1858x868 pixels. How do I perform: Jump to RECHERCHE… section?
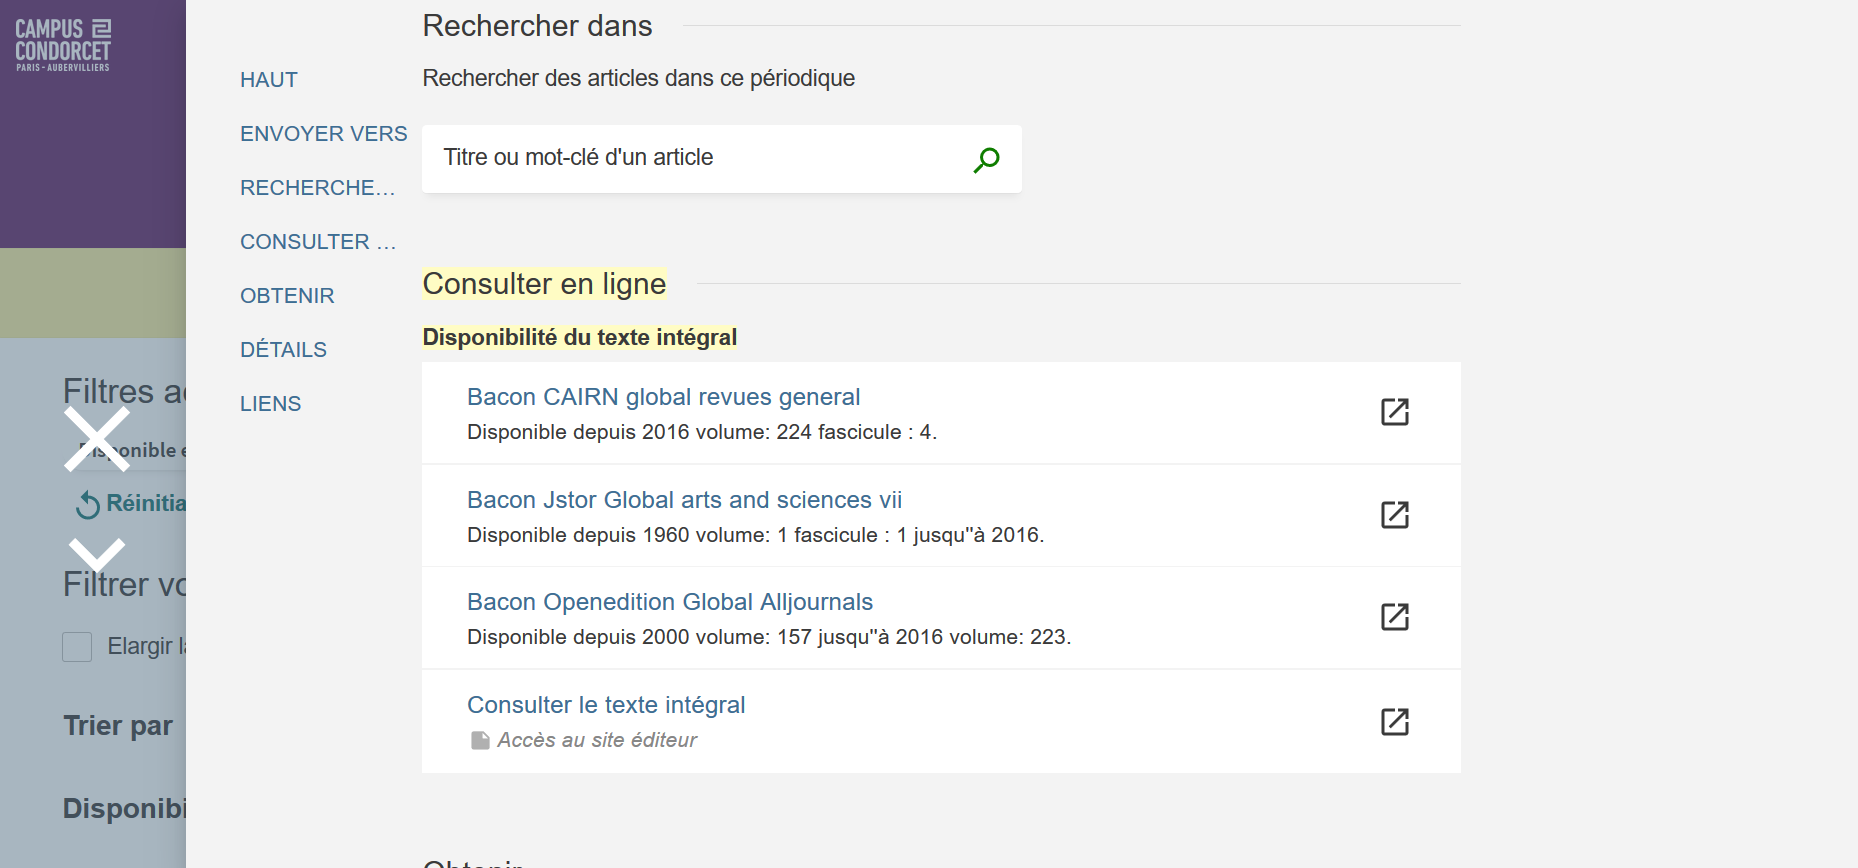[x=317, y=188]
